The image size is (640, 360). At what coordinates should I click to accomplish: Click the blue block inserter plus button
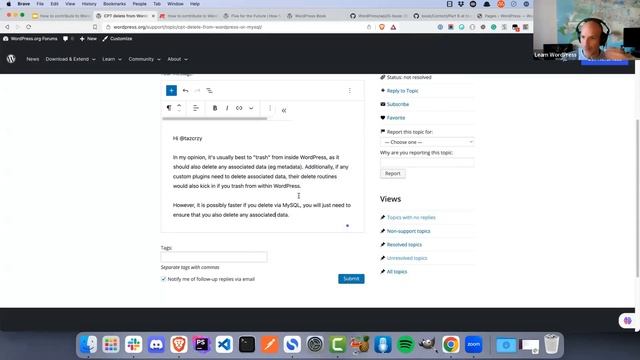(x=171, y=91)
